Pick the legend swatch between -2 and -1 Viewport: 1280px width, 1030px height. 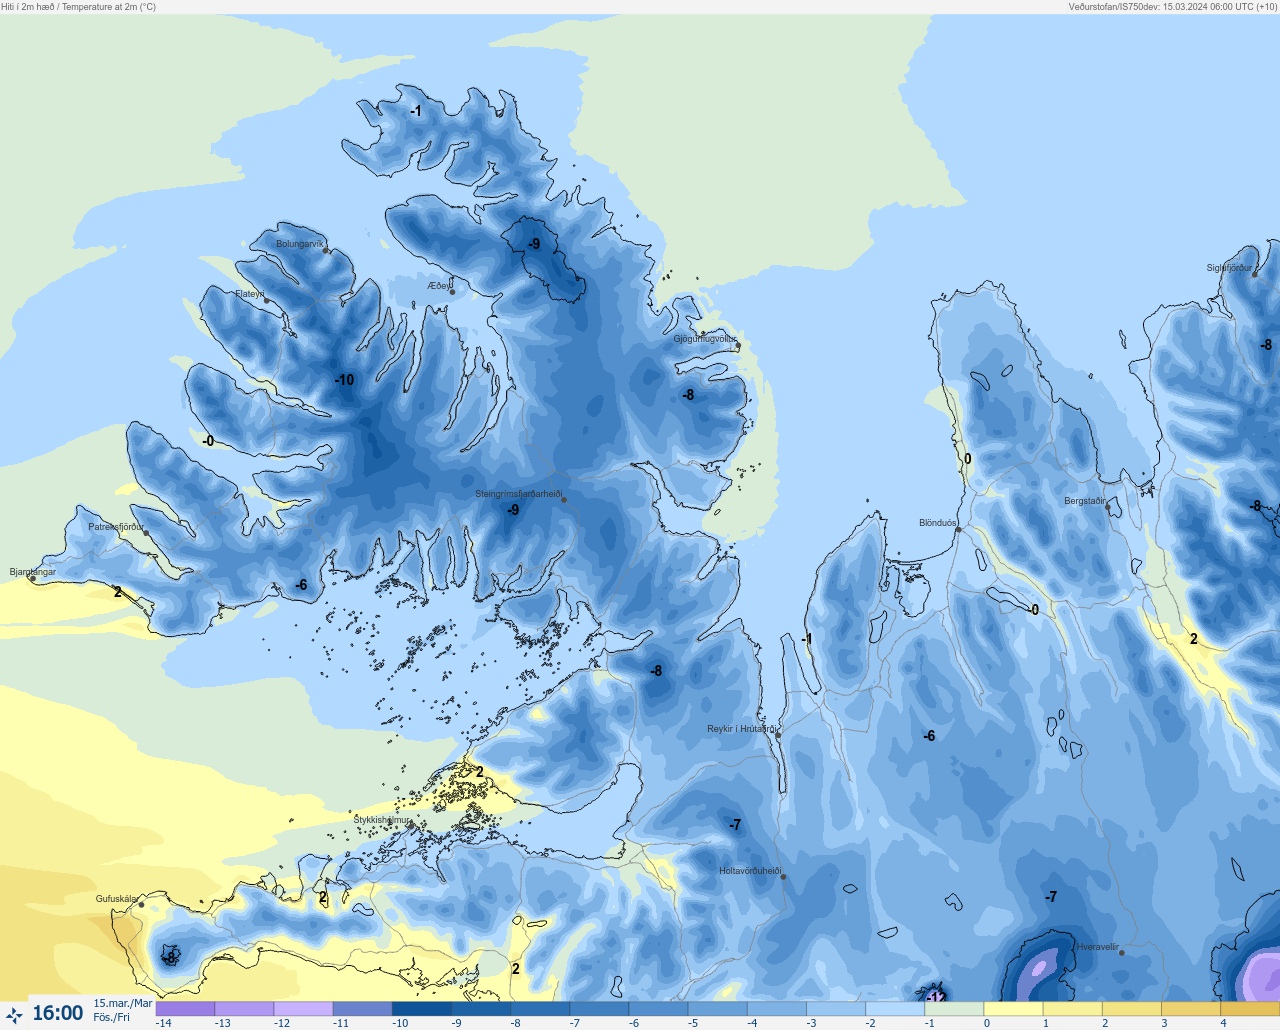coord(895,1009)
